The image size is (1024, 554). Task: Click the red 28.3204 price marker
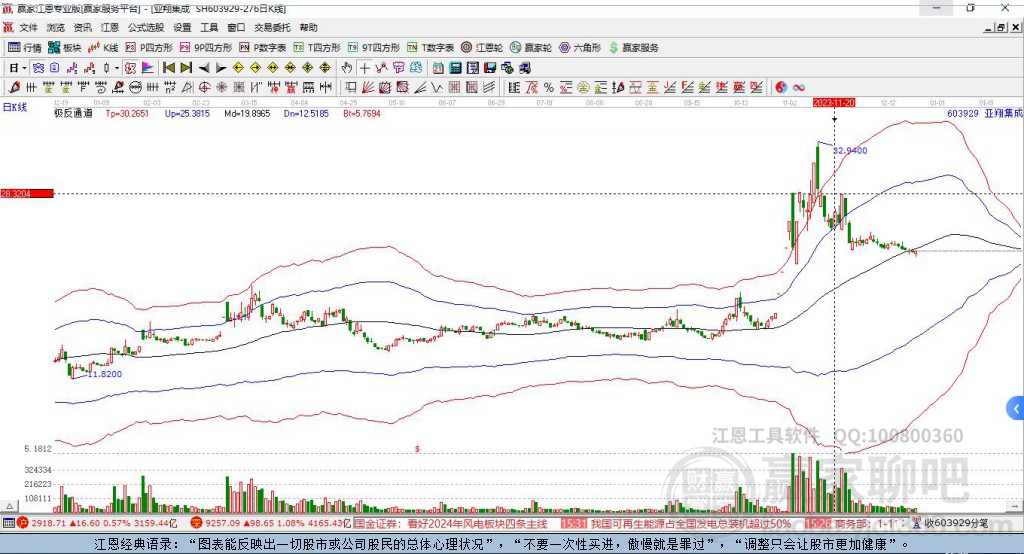[27, 193]
